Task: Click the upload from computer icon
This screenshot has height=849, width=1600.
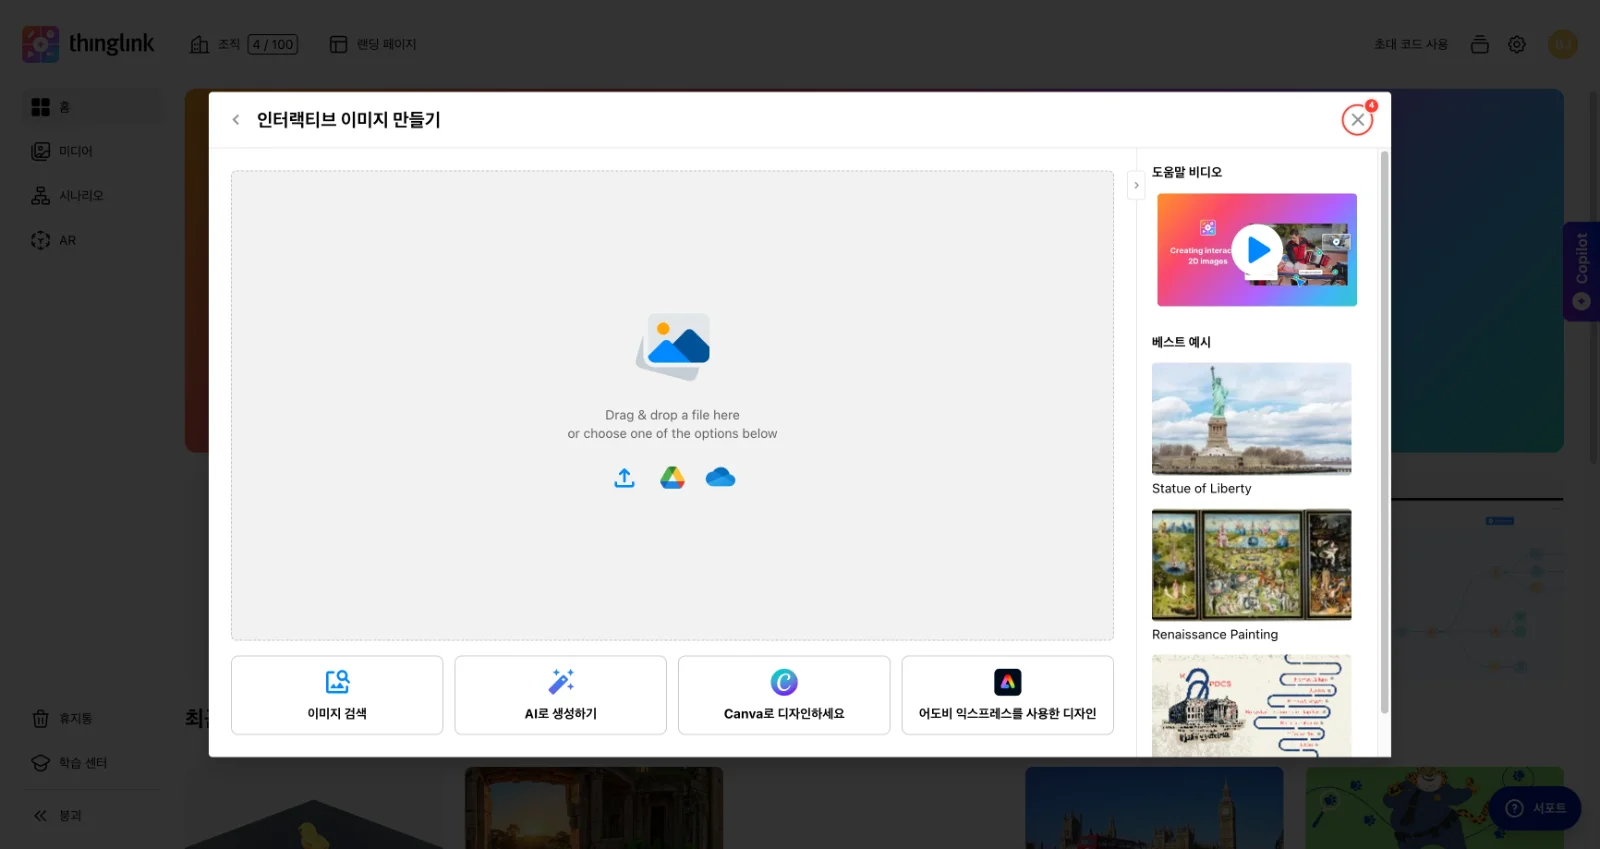Action: tap(624, 478)
